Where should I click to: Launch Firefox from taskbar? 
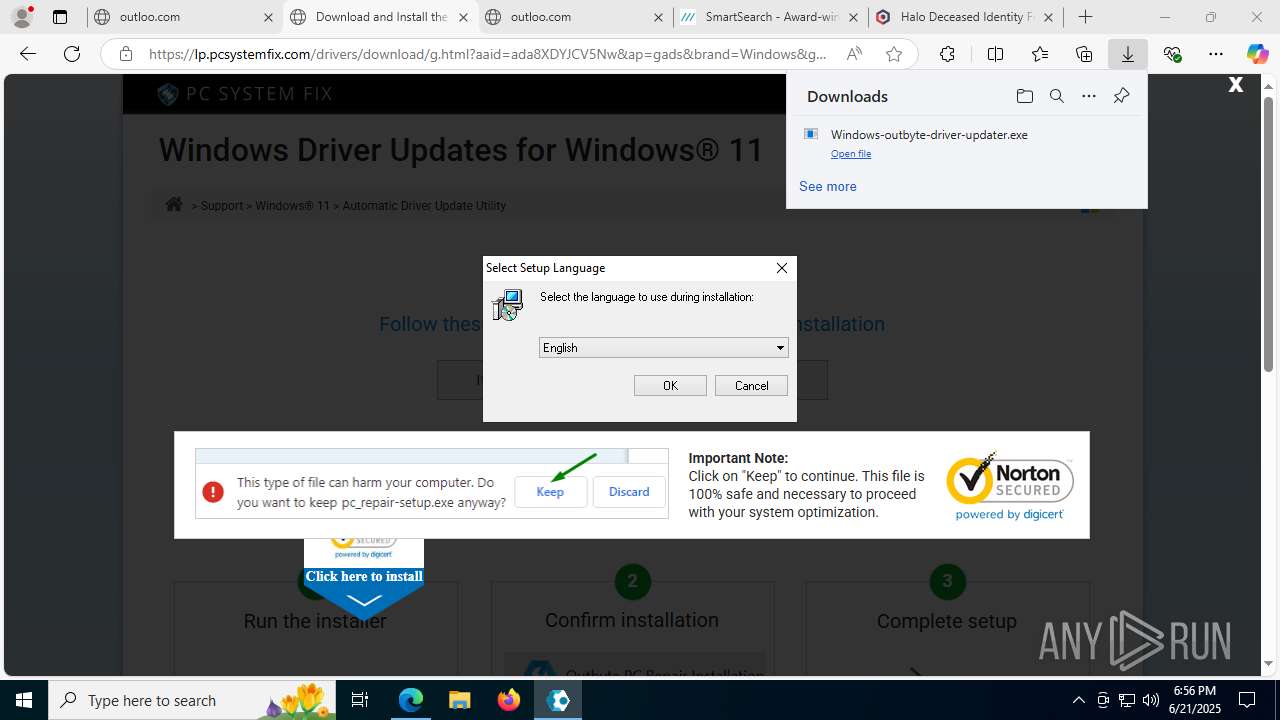pyautogui.click(x=509, y=700)
